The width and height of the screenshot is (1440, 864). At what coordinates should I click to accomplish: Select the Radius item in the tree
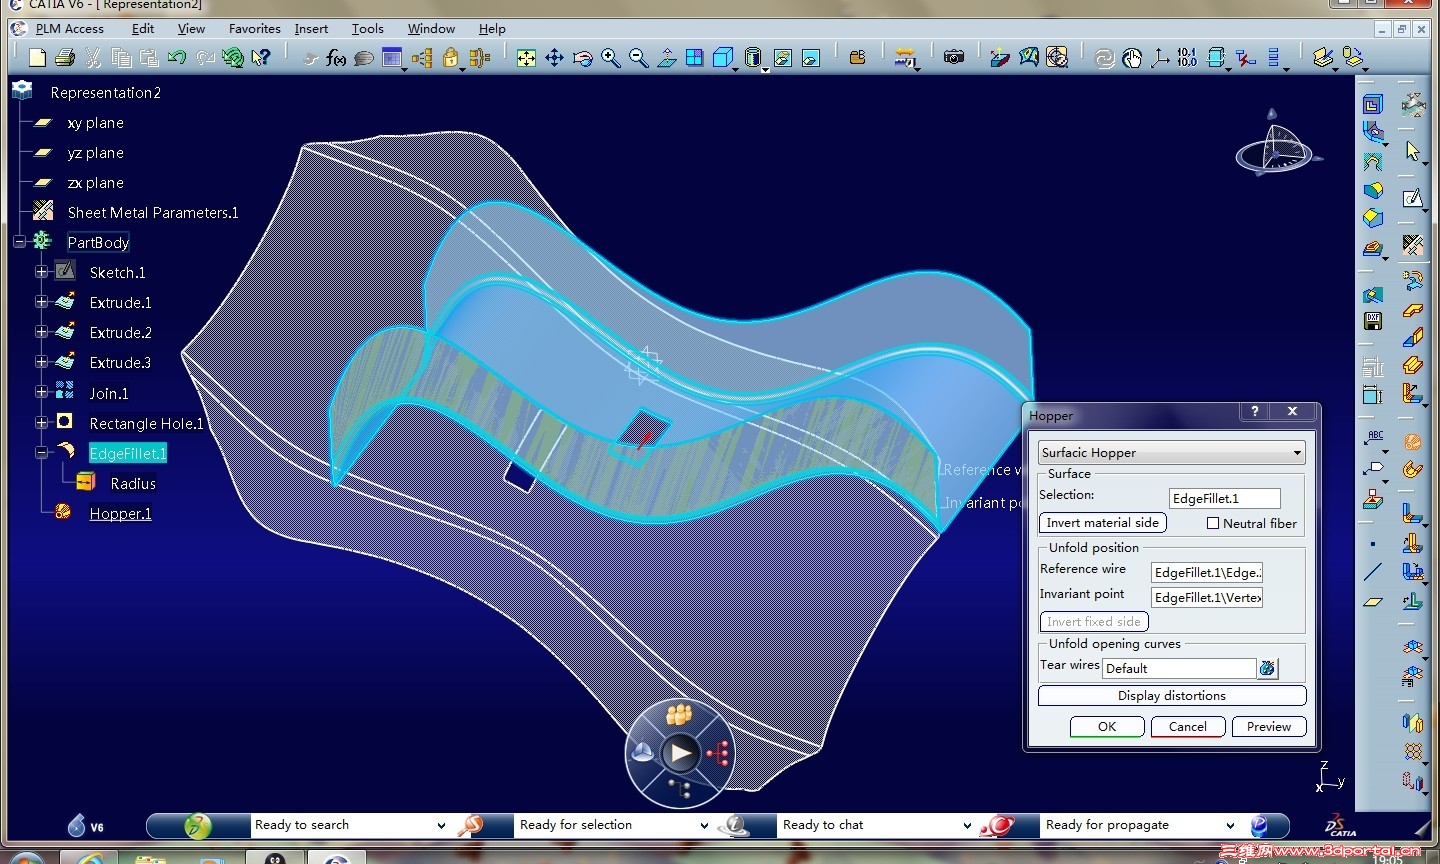pos(133,483)
